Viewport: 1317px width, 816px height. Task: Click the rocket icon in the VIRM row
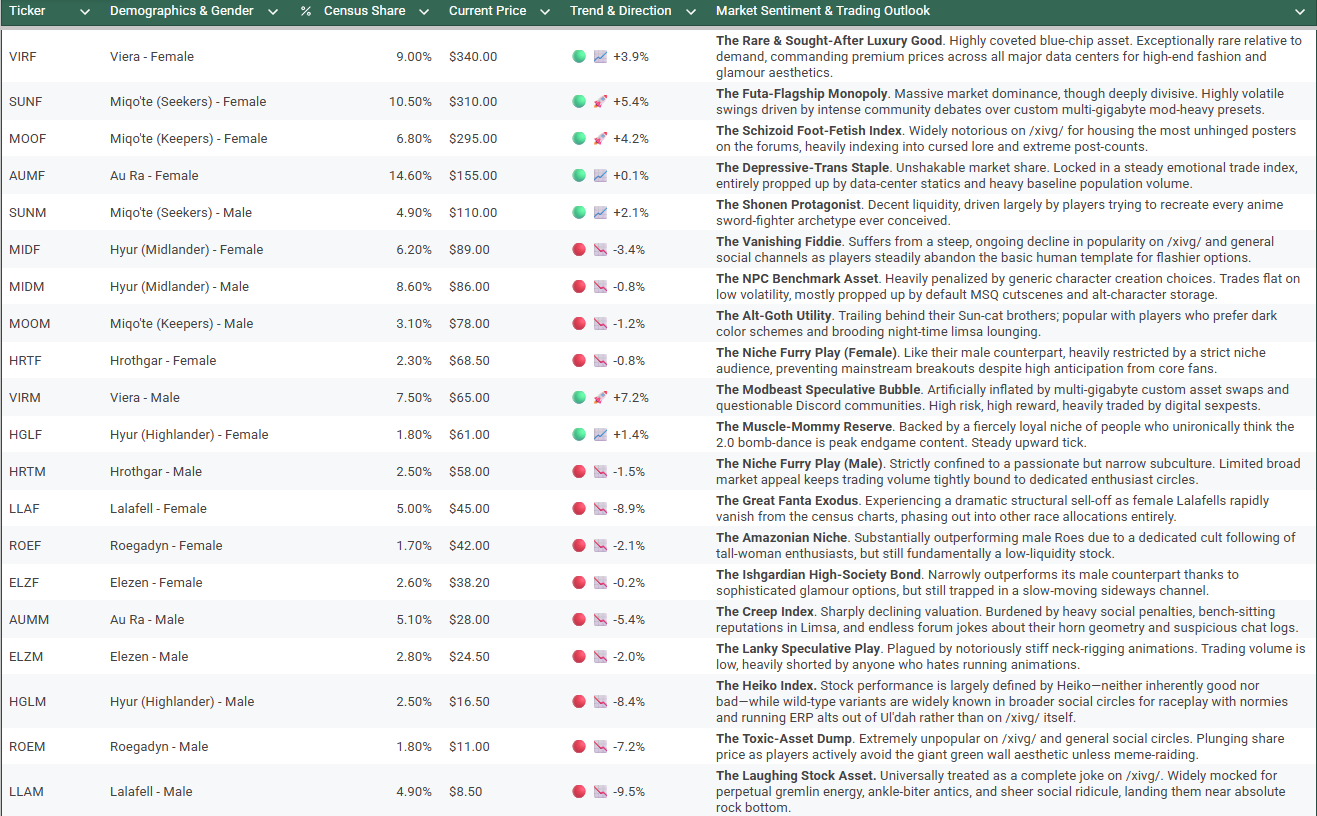[600, 398]
